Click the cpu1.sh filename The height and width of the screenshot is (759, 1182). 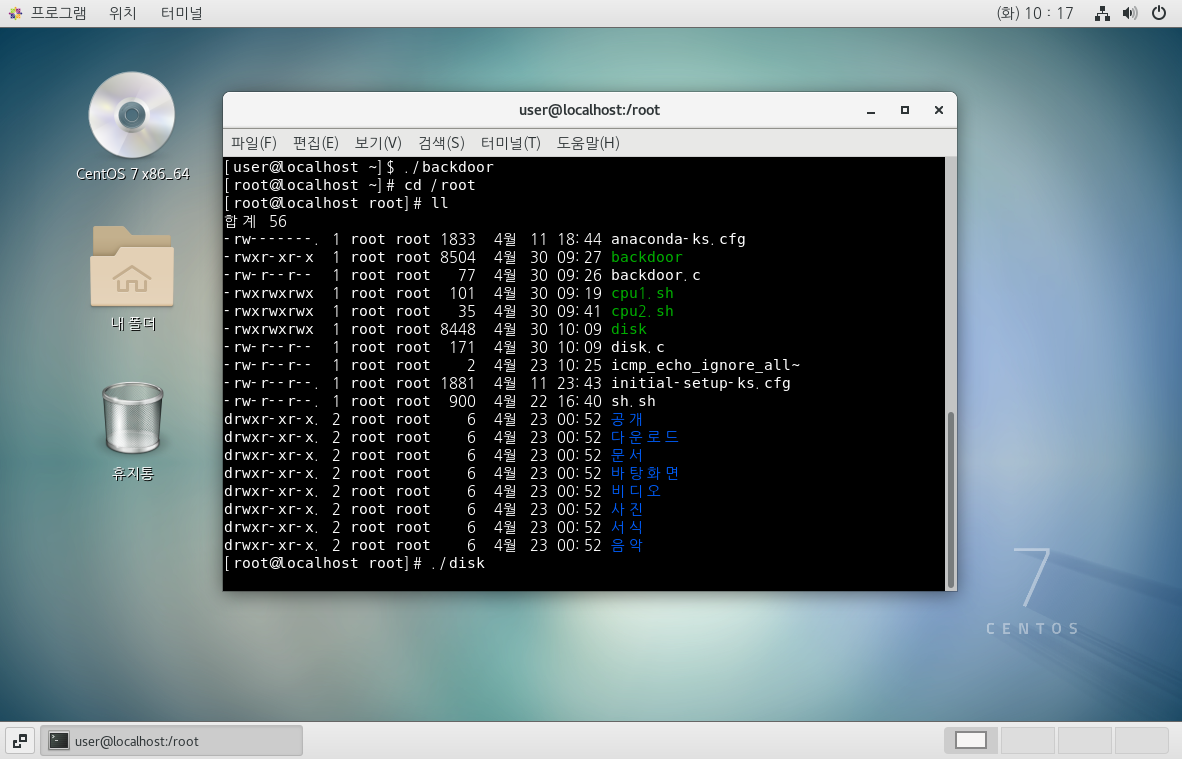tap(642, 293)
